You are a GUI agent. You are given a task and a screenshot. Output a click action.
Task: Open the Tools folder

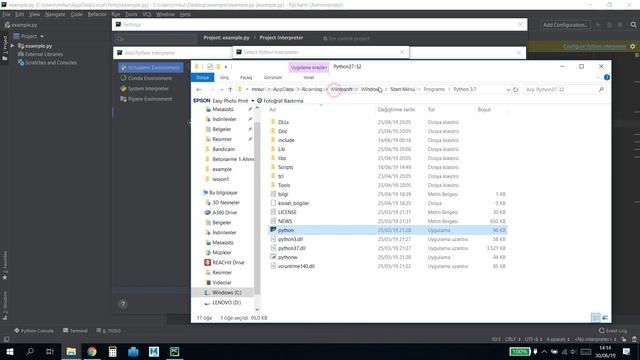coord(284,185)
